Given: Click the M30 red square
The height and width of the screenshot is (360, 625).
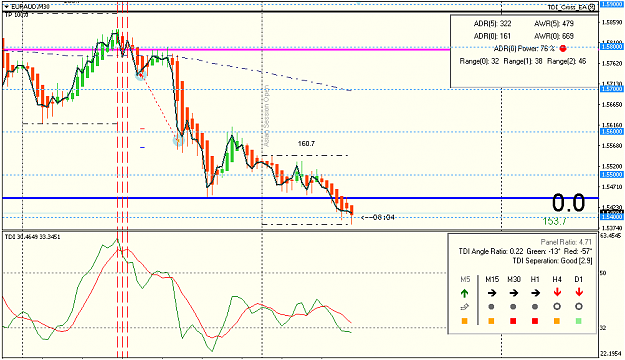Looking at the screenshot, I should (x=513, y=321).
